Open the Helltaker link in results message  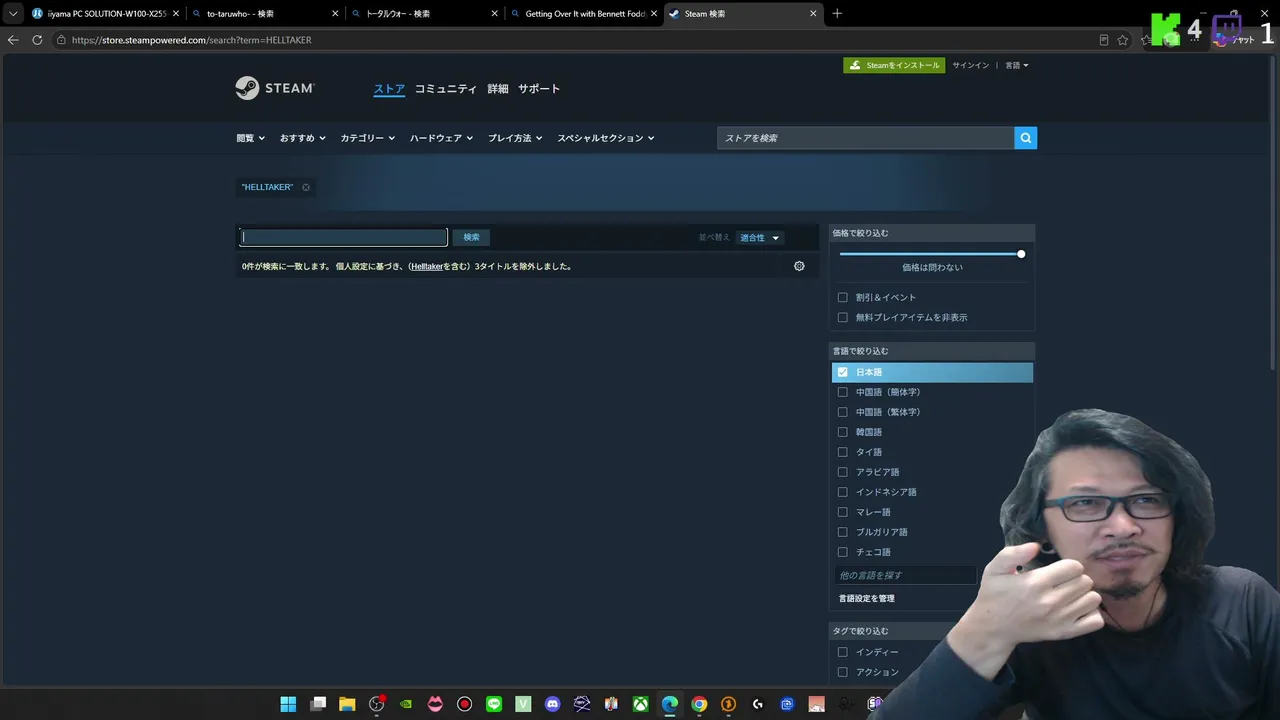coord(427,267)
